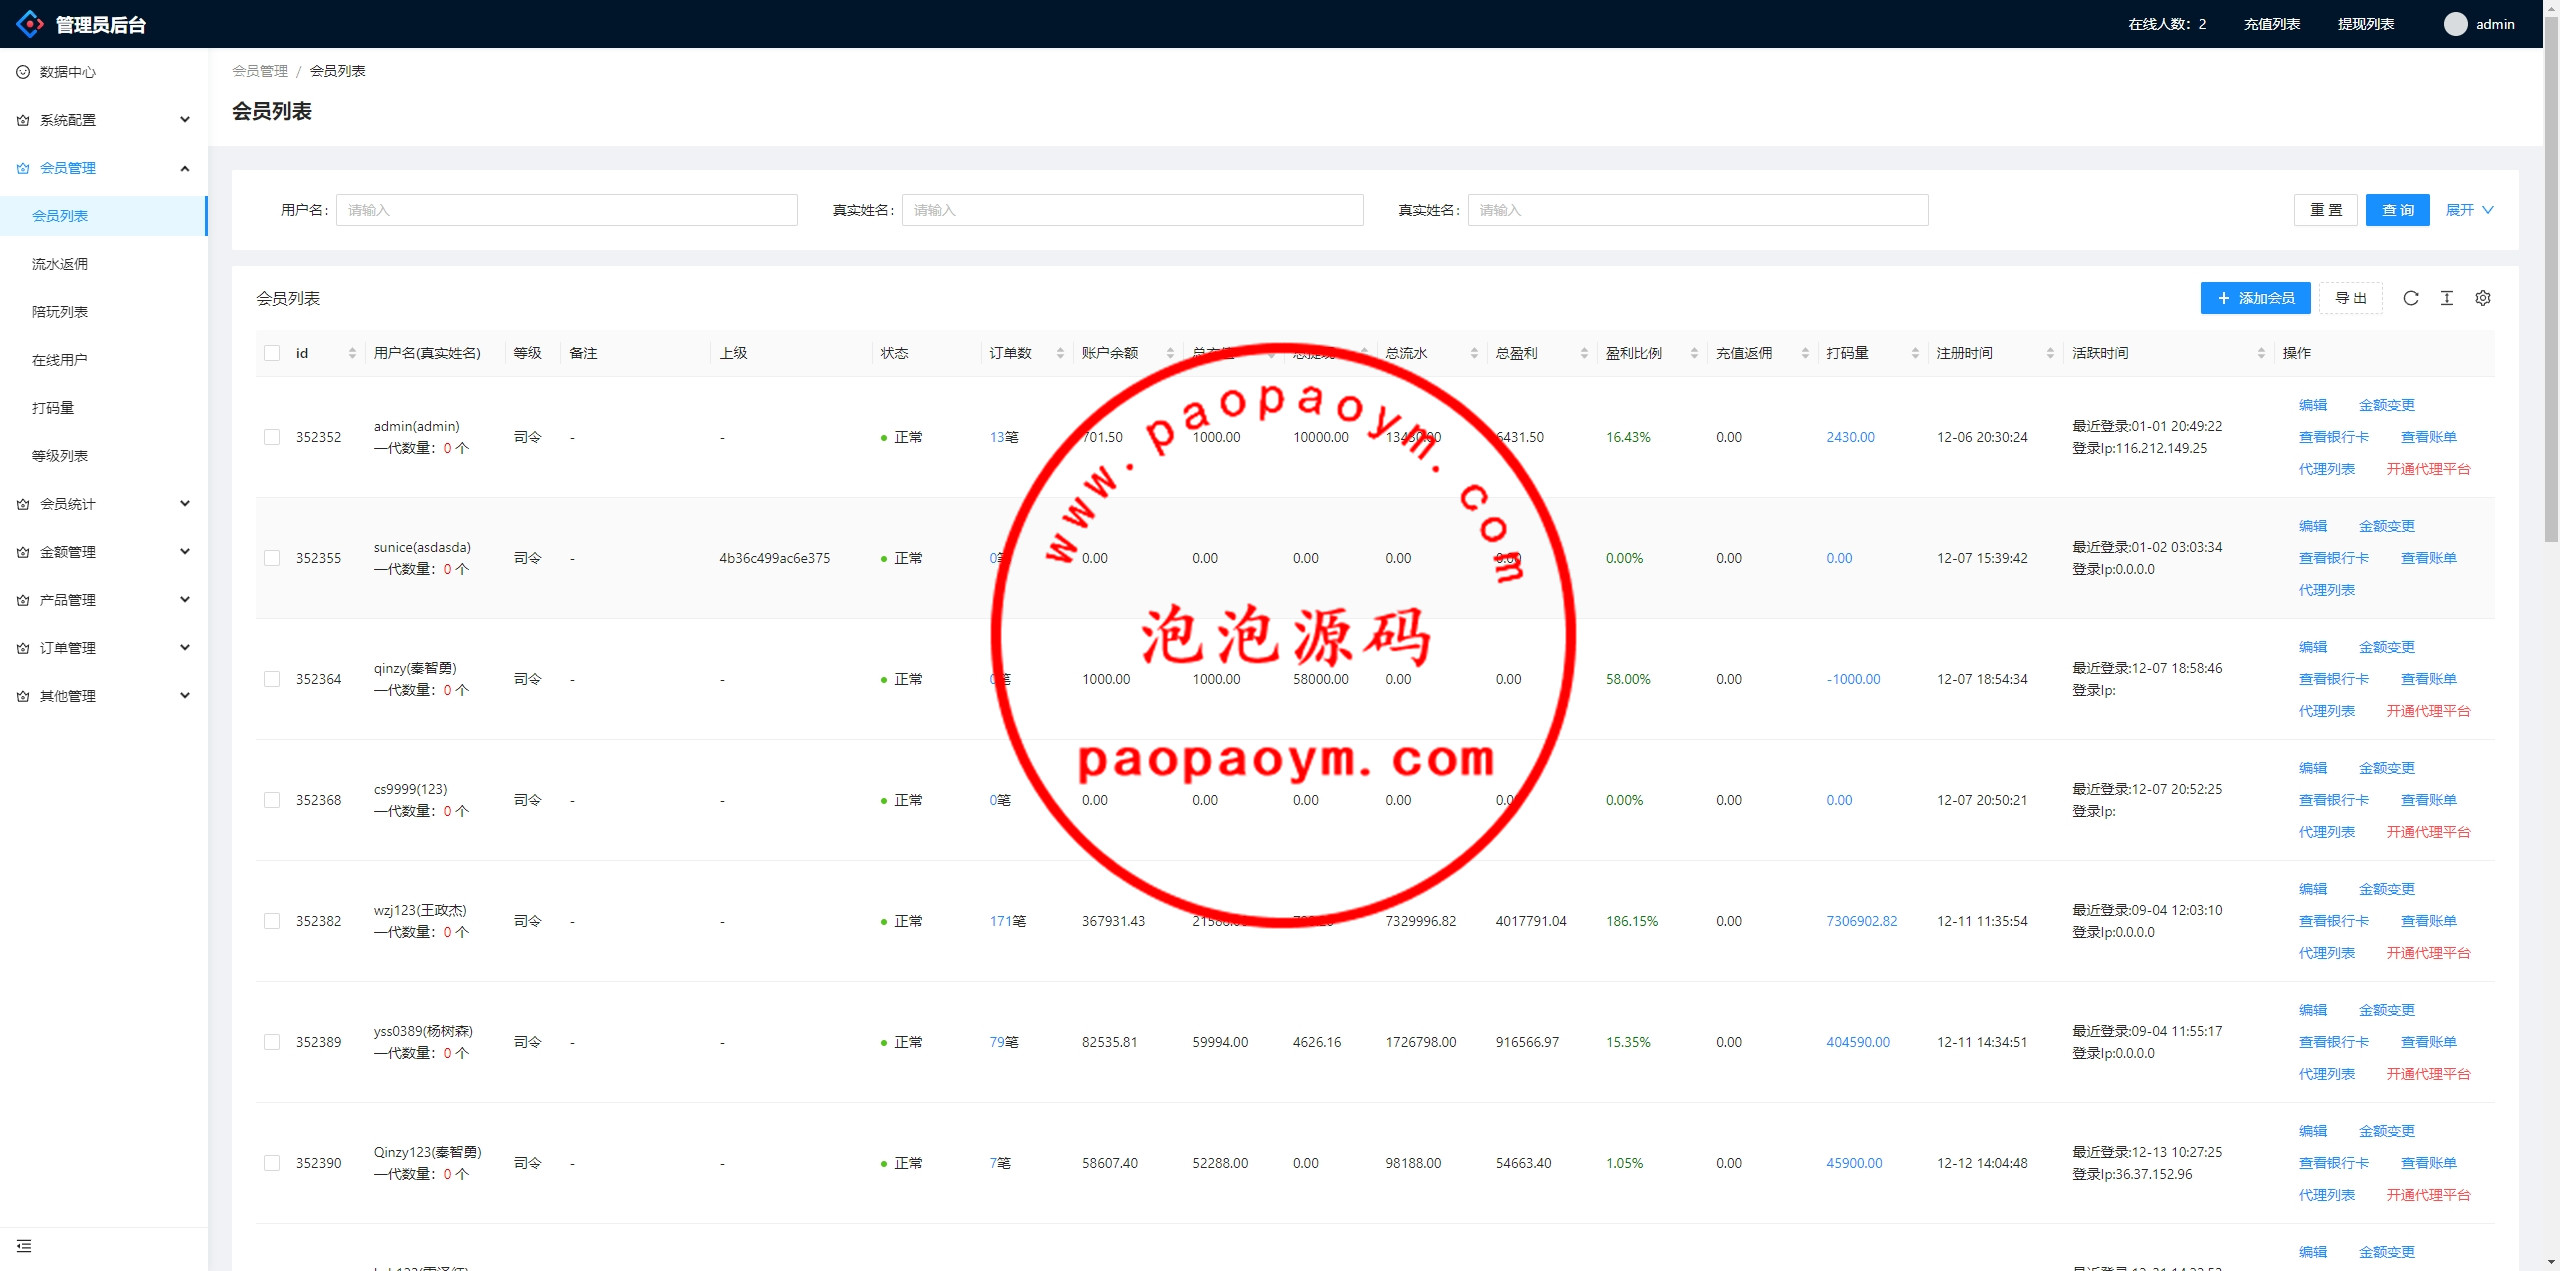Screen dimensions: 2560x1271
Task: Click 数据中心 sidebar icon
Action: 23,72
